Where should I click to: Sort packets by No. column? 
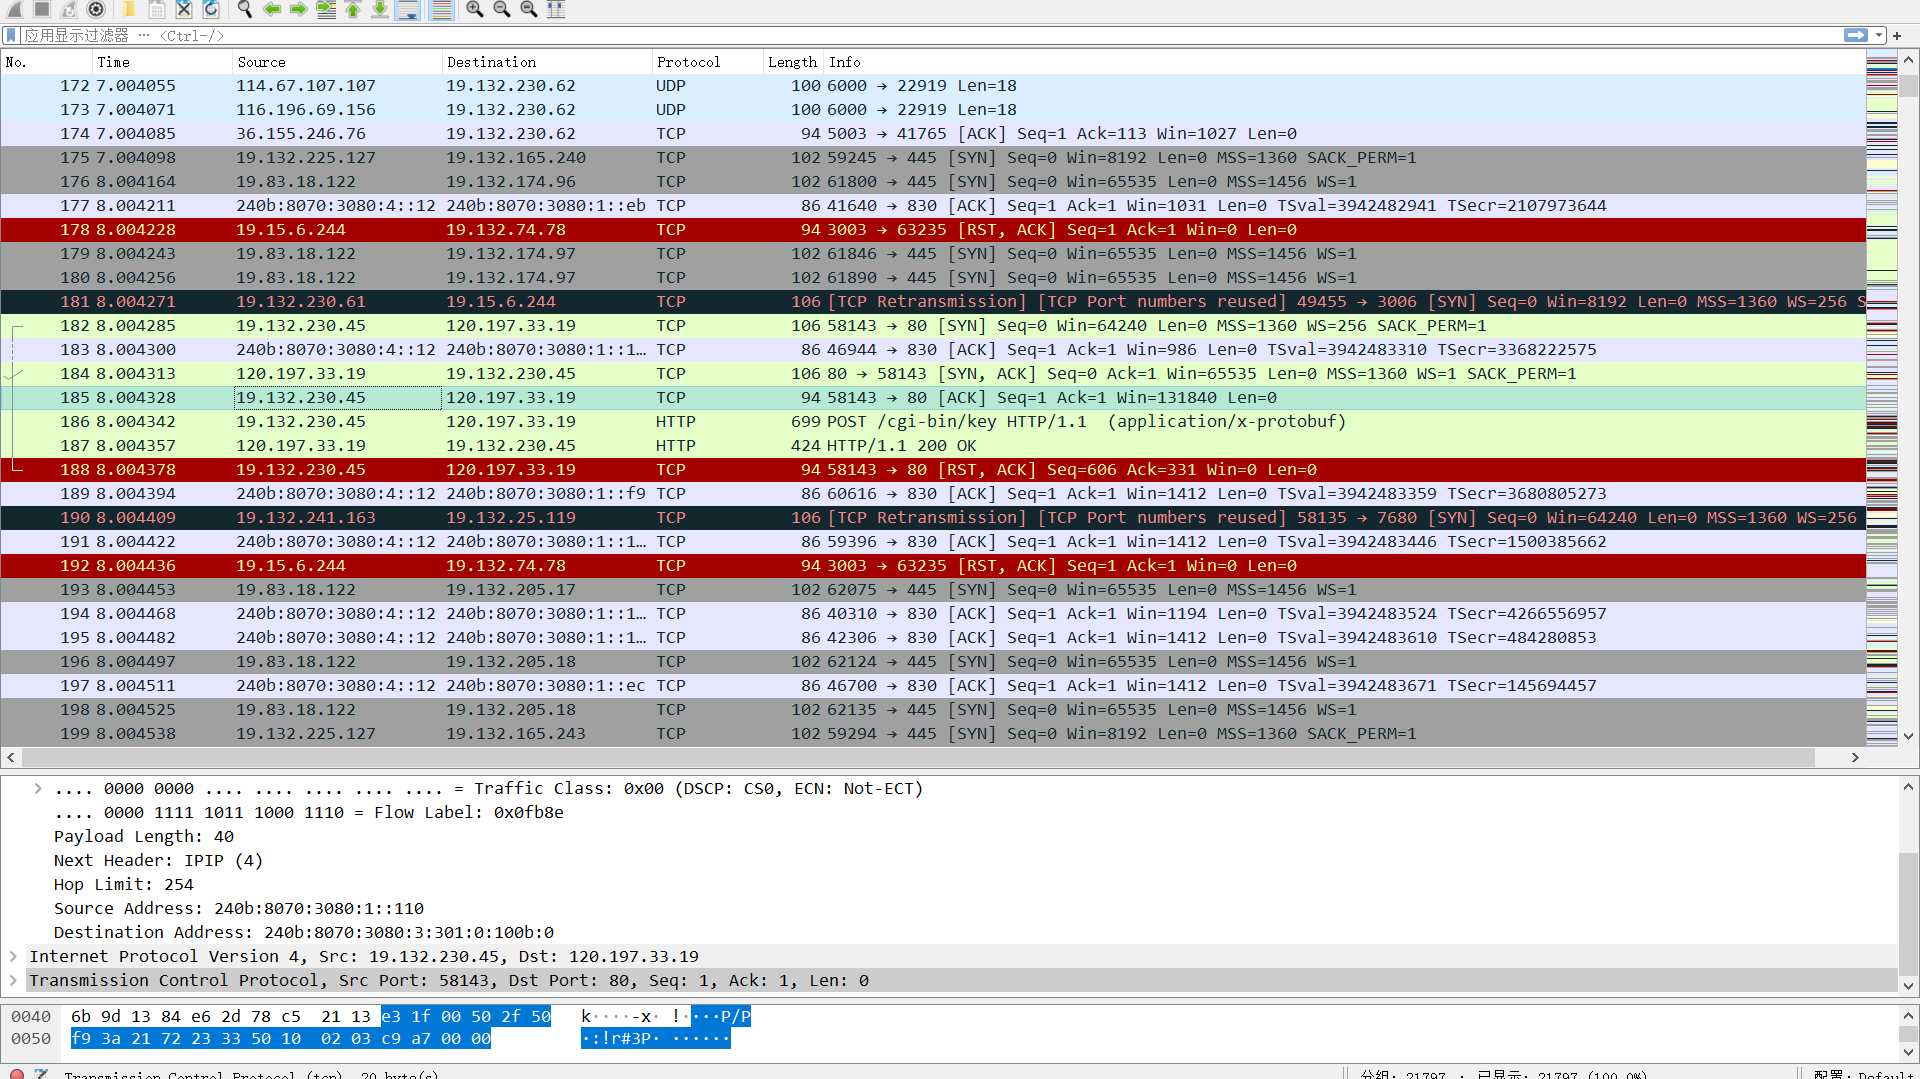coord(47,62)
